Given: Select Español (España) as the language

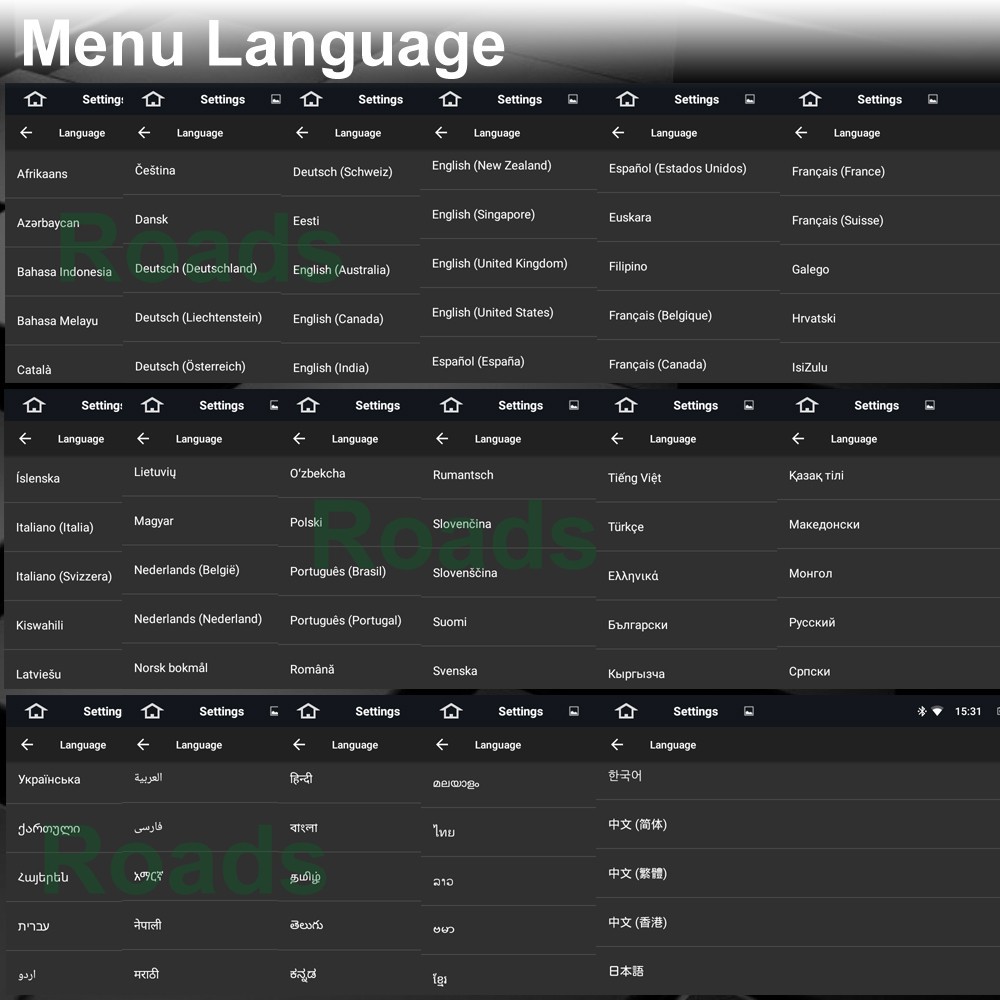Looking at the screenshot, I should tap(478, 362).
